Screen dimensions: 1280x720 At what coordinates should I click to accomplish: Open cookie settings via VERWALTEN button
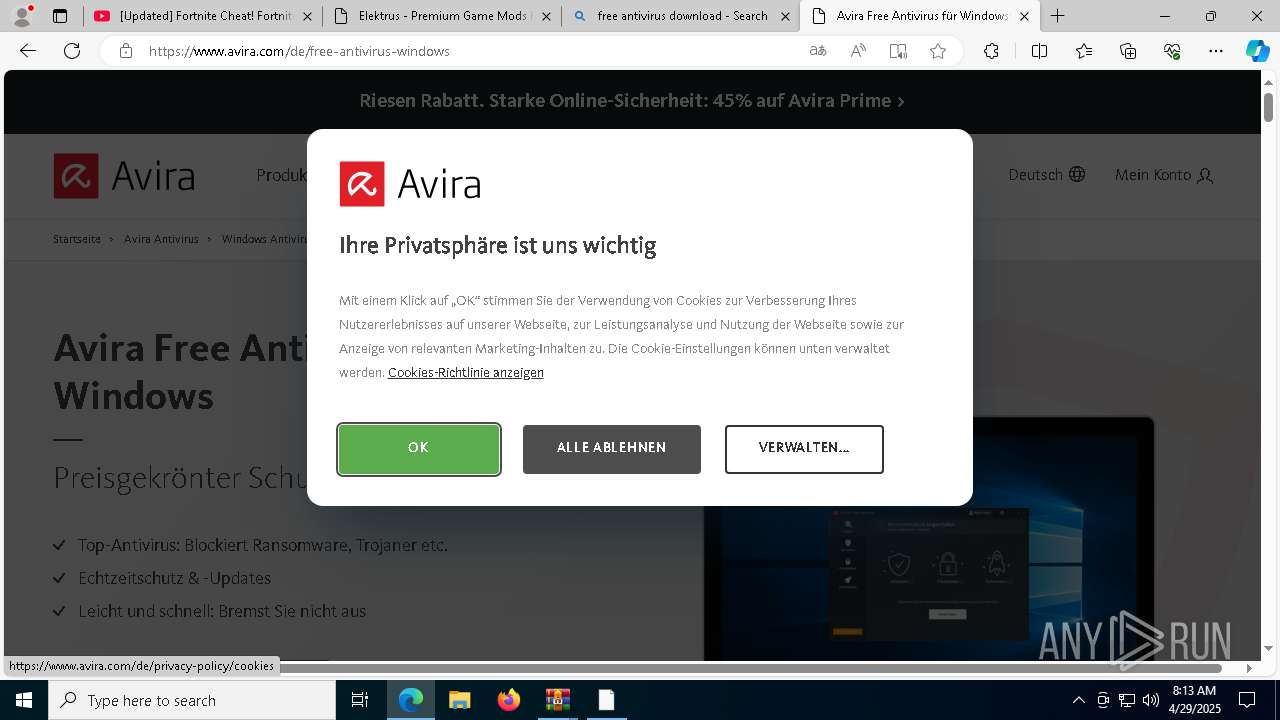804,449
